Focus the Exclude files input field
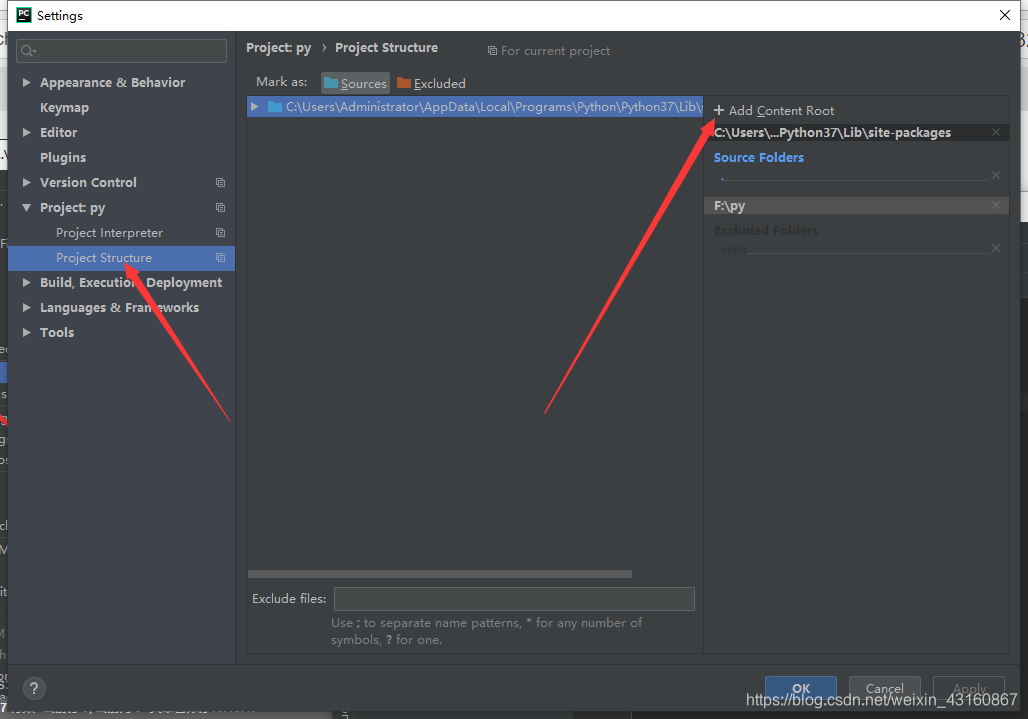Screen dimensions: 1028x719 click(x=514, y=599)
